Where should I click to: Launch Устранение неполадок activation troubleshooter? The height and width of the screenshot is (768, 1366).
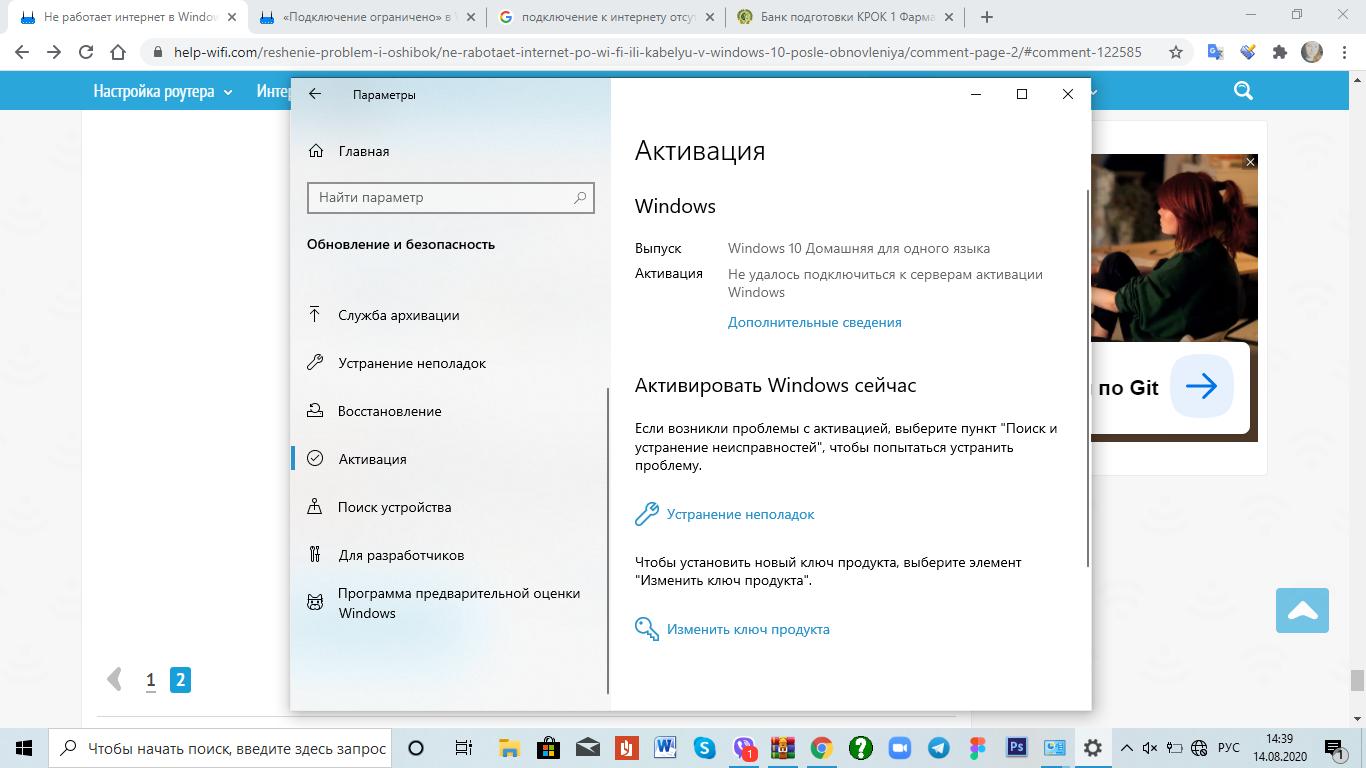tap(725, 514)
